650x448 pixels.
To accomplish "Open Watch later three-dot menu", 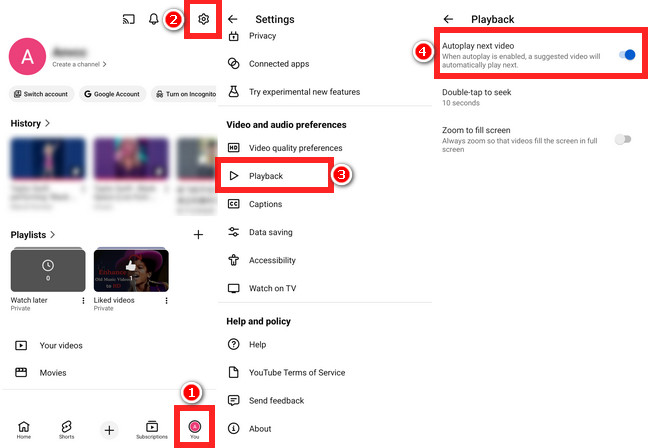I will (x=83, y=300).
